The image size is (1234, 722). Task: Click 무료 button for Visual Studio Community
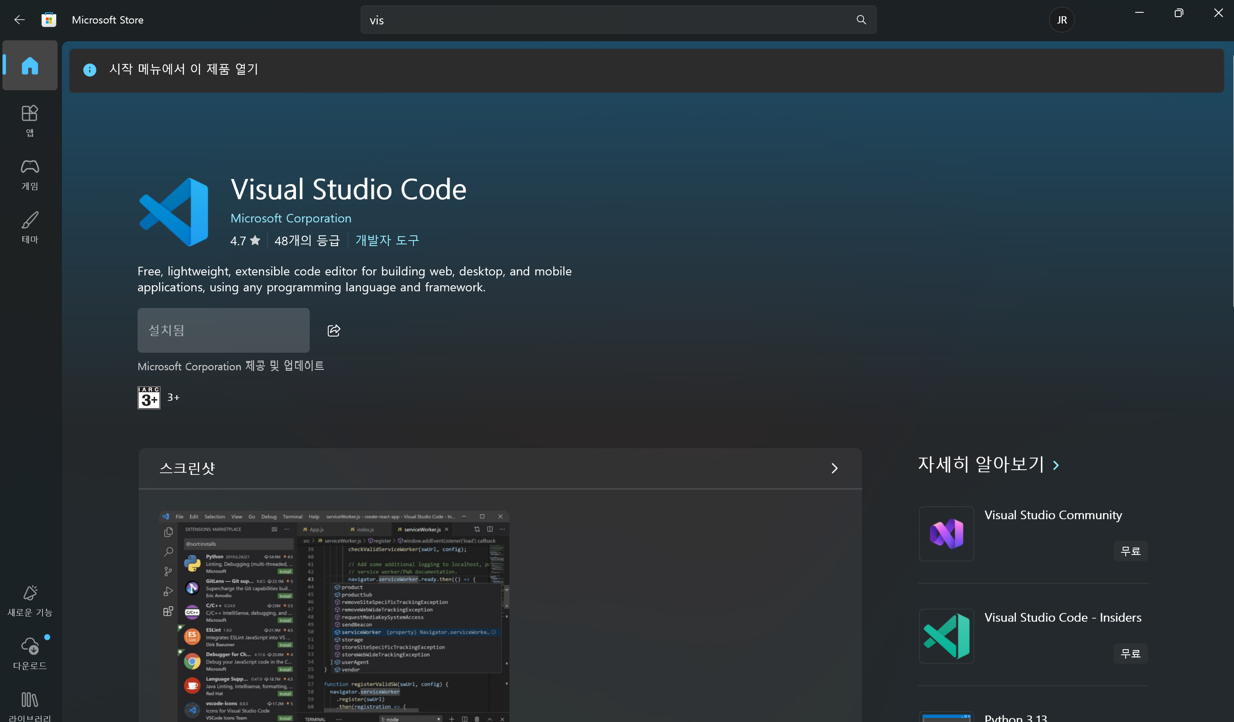pos(1130,551)
